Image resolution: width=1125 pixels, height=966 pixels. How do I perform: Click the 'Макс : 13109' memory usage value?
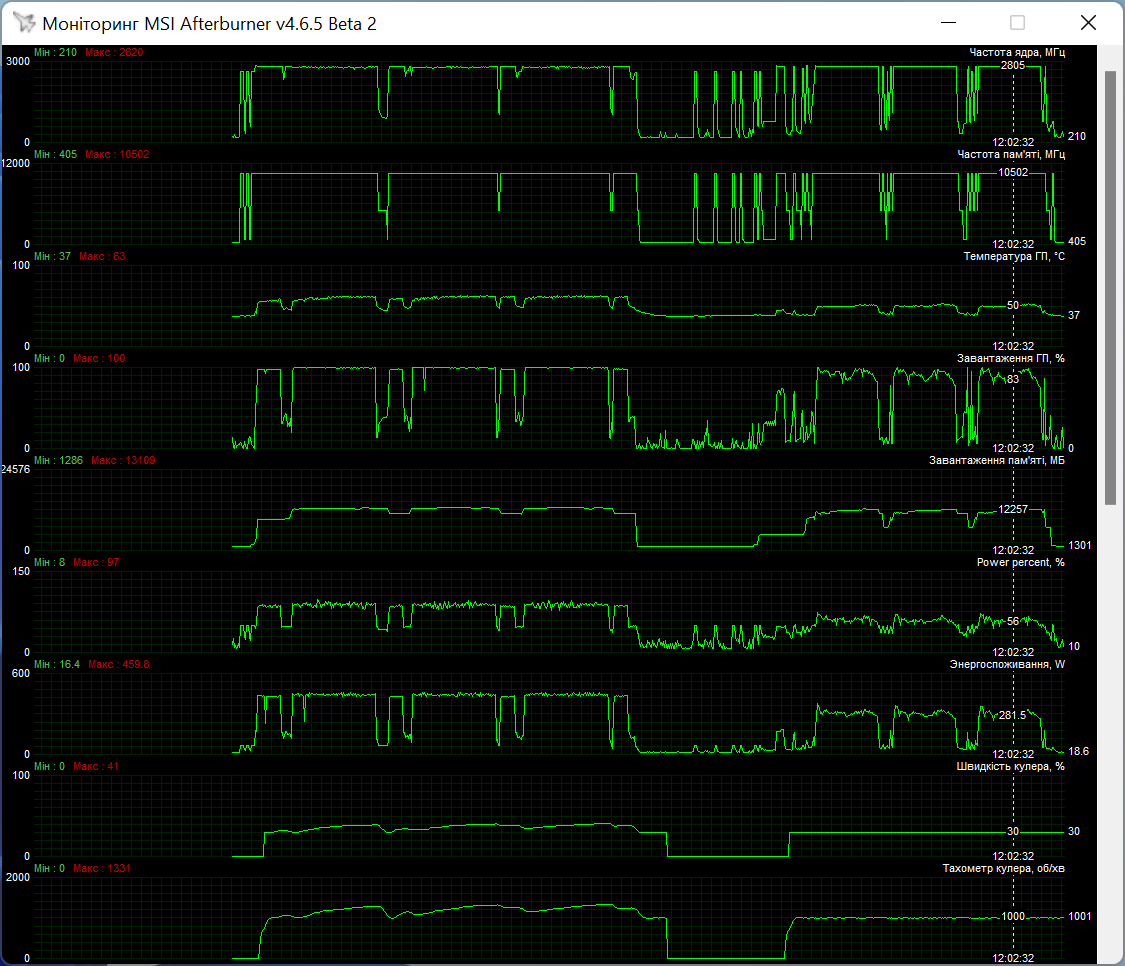coord(123,460)
